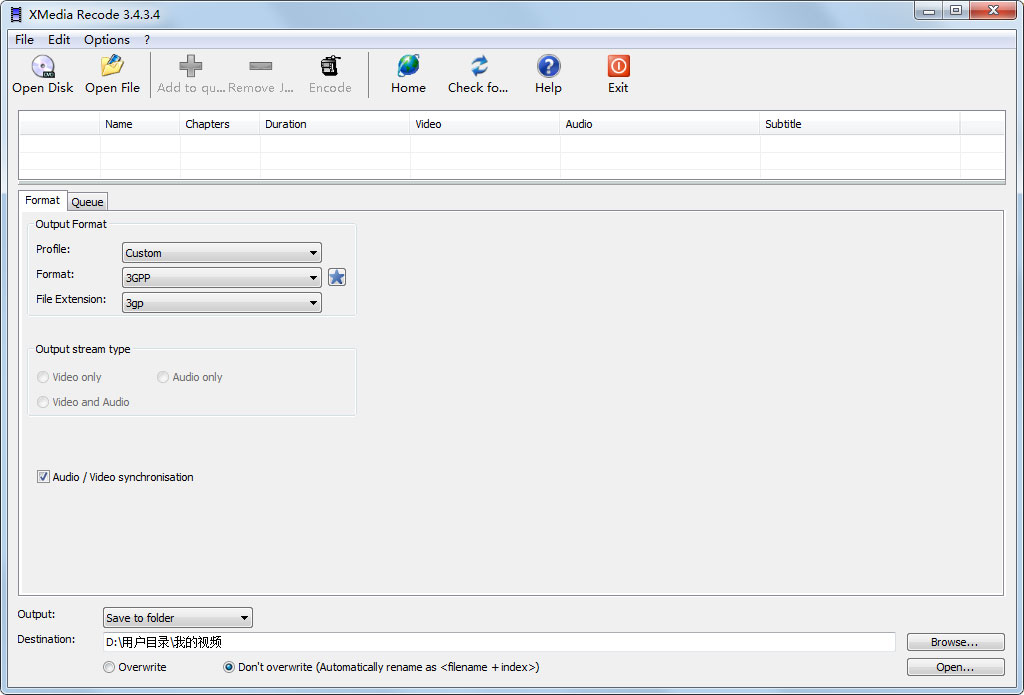Click the Subtitle column header

coord(860,124)
